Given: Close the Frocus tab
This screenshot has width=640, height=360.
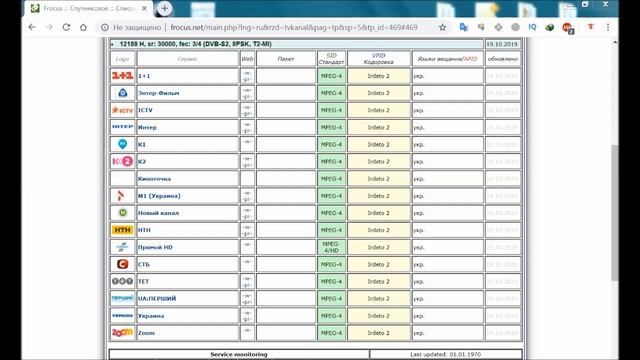Looking at the screenshot, I should point(144,8).
